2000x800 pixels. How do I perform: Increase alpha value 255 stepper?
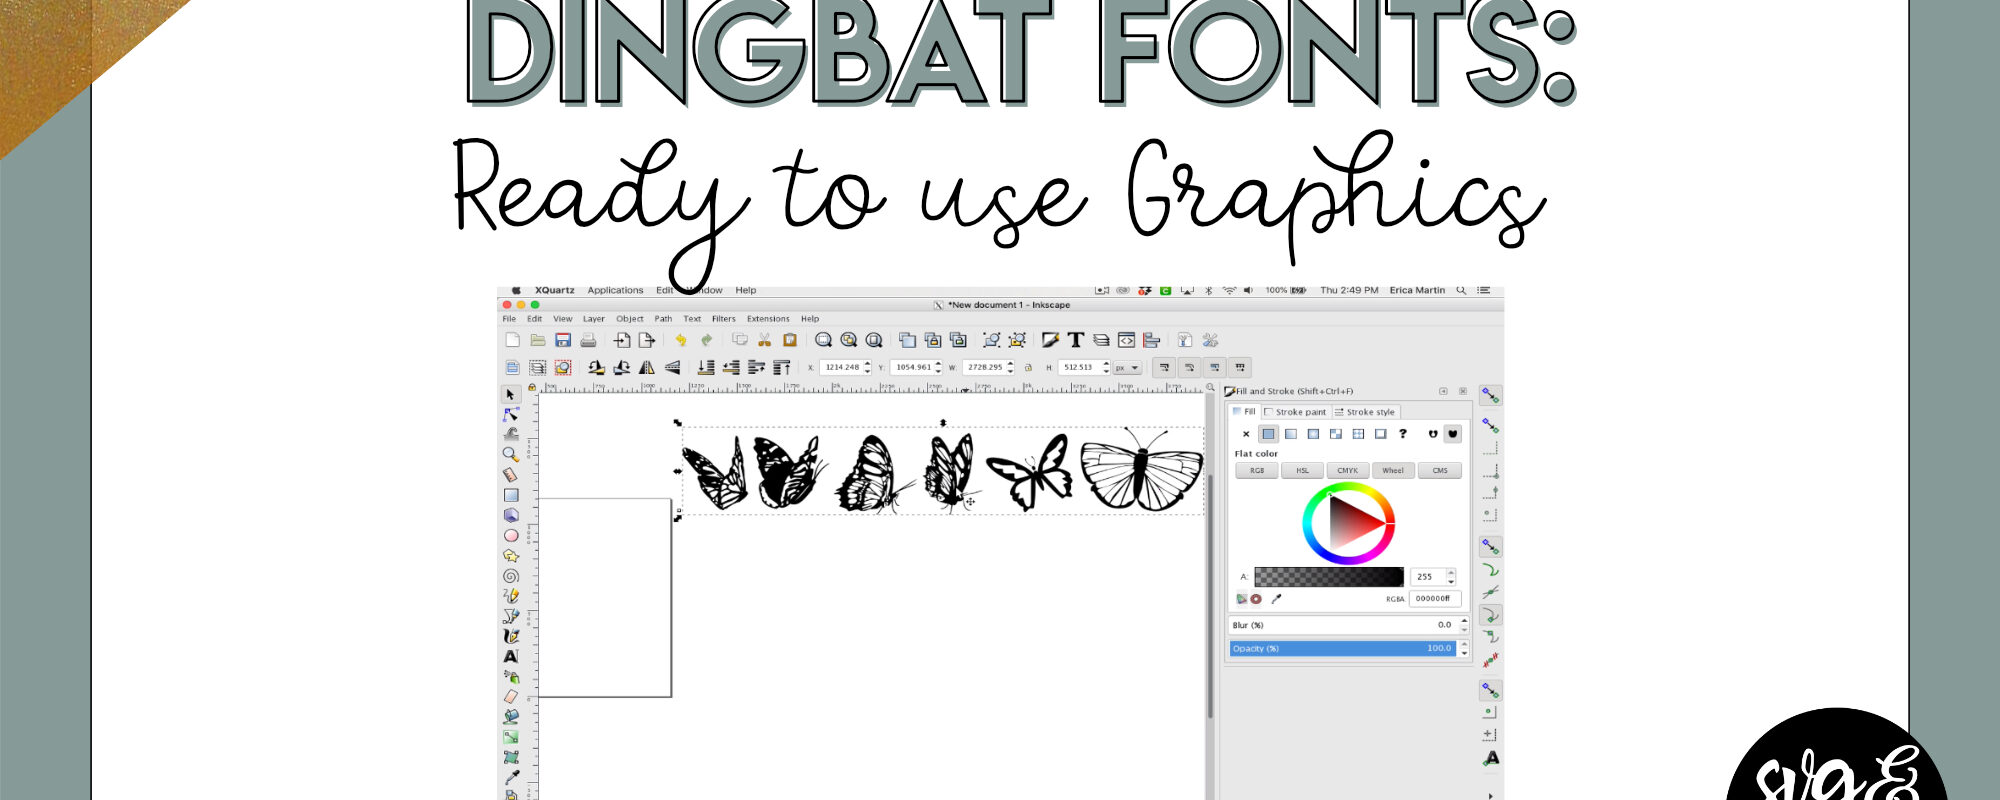pyautogui.click(x=1451, y=573)
